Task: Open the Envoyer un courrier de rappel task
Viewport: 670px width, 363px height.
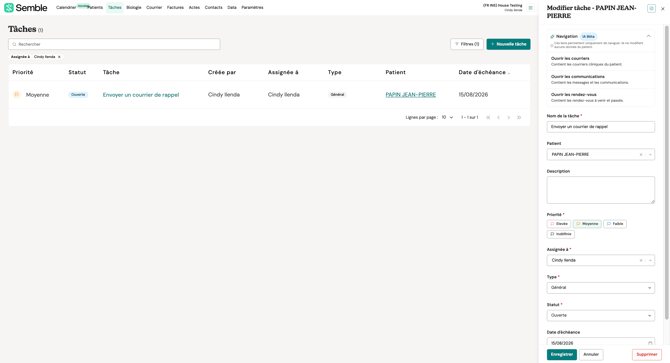Action: pyautogui.click(x=141, y=95)
